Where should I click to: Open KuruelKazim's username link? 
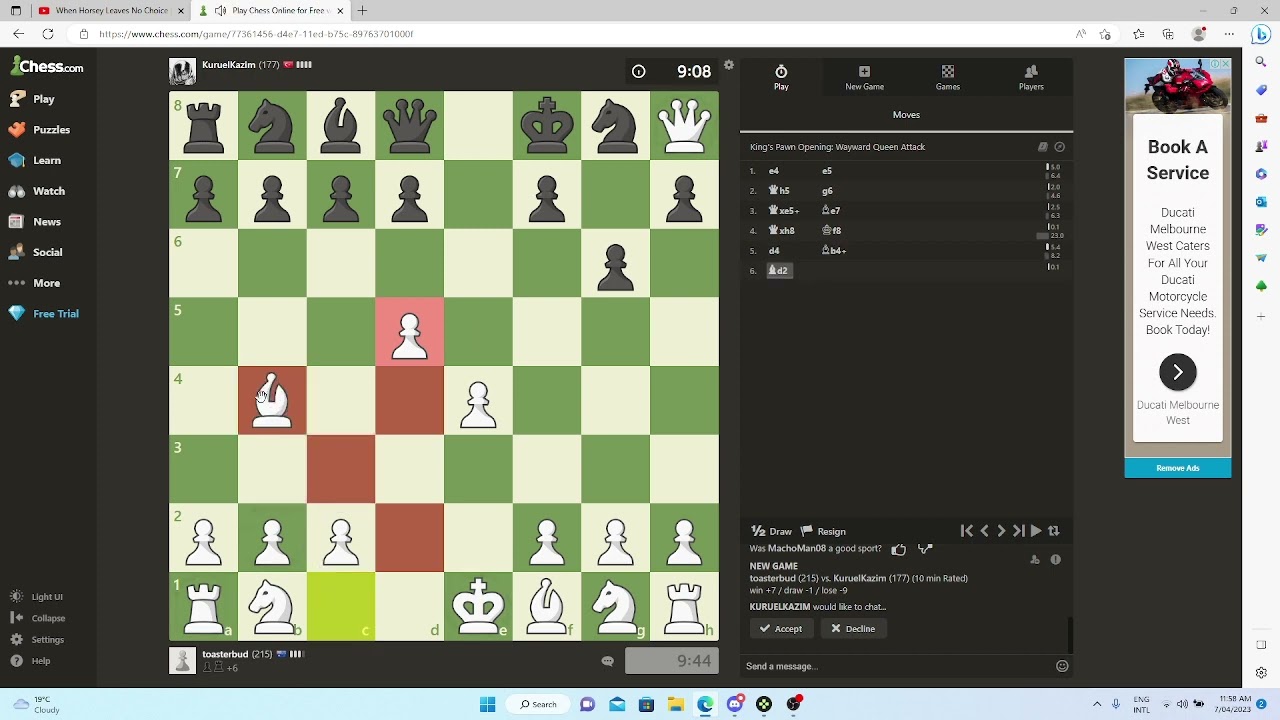coord(229,65)
